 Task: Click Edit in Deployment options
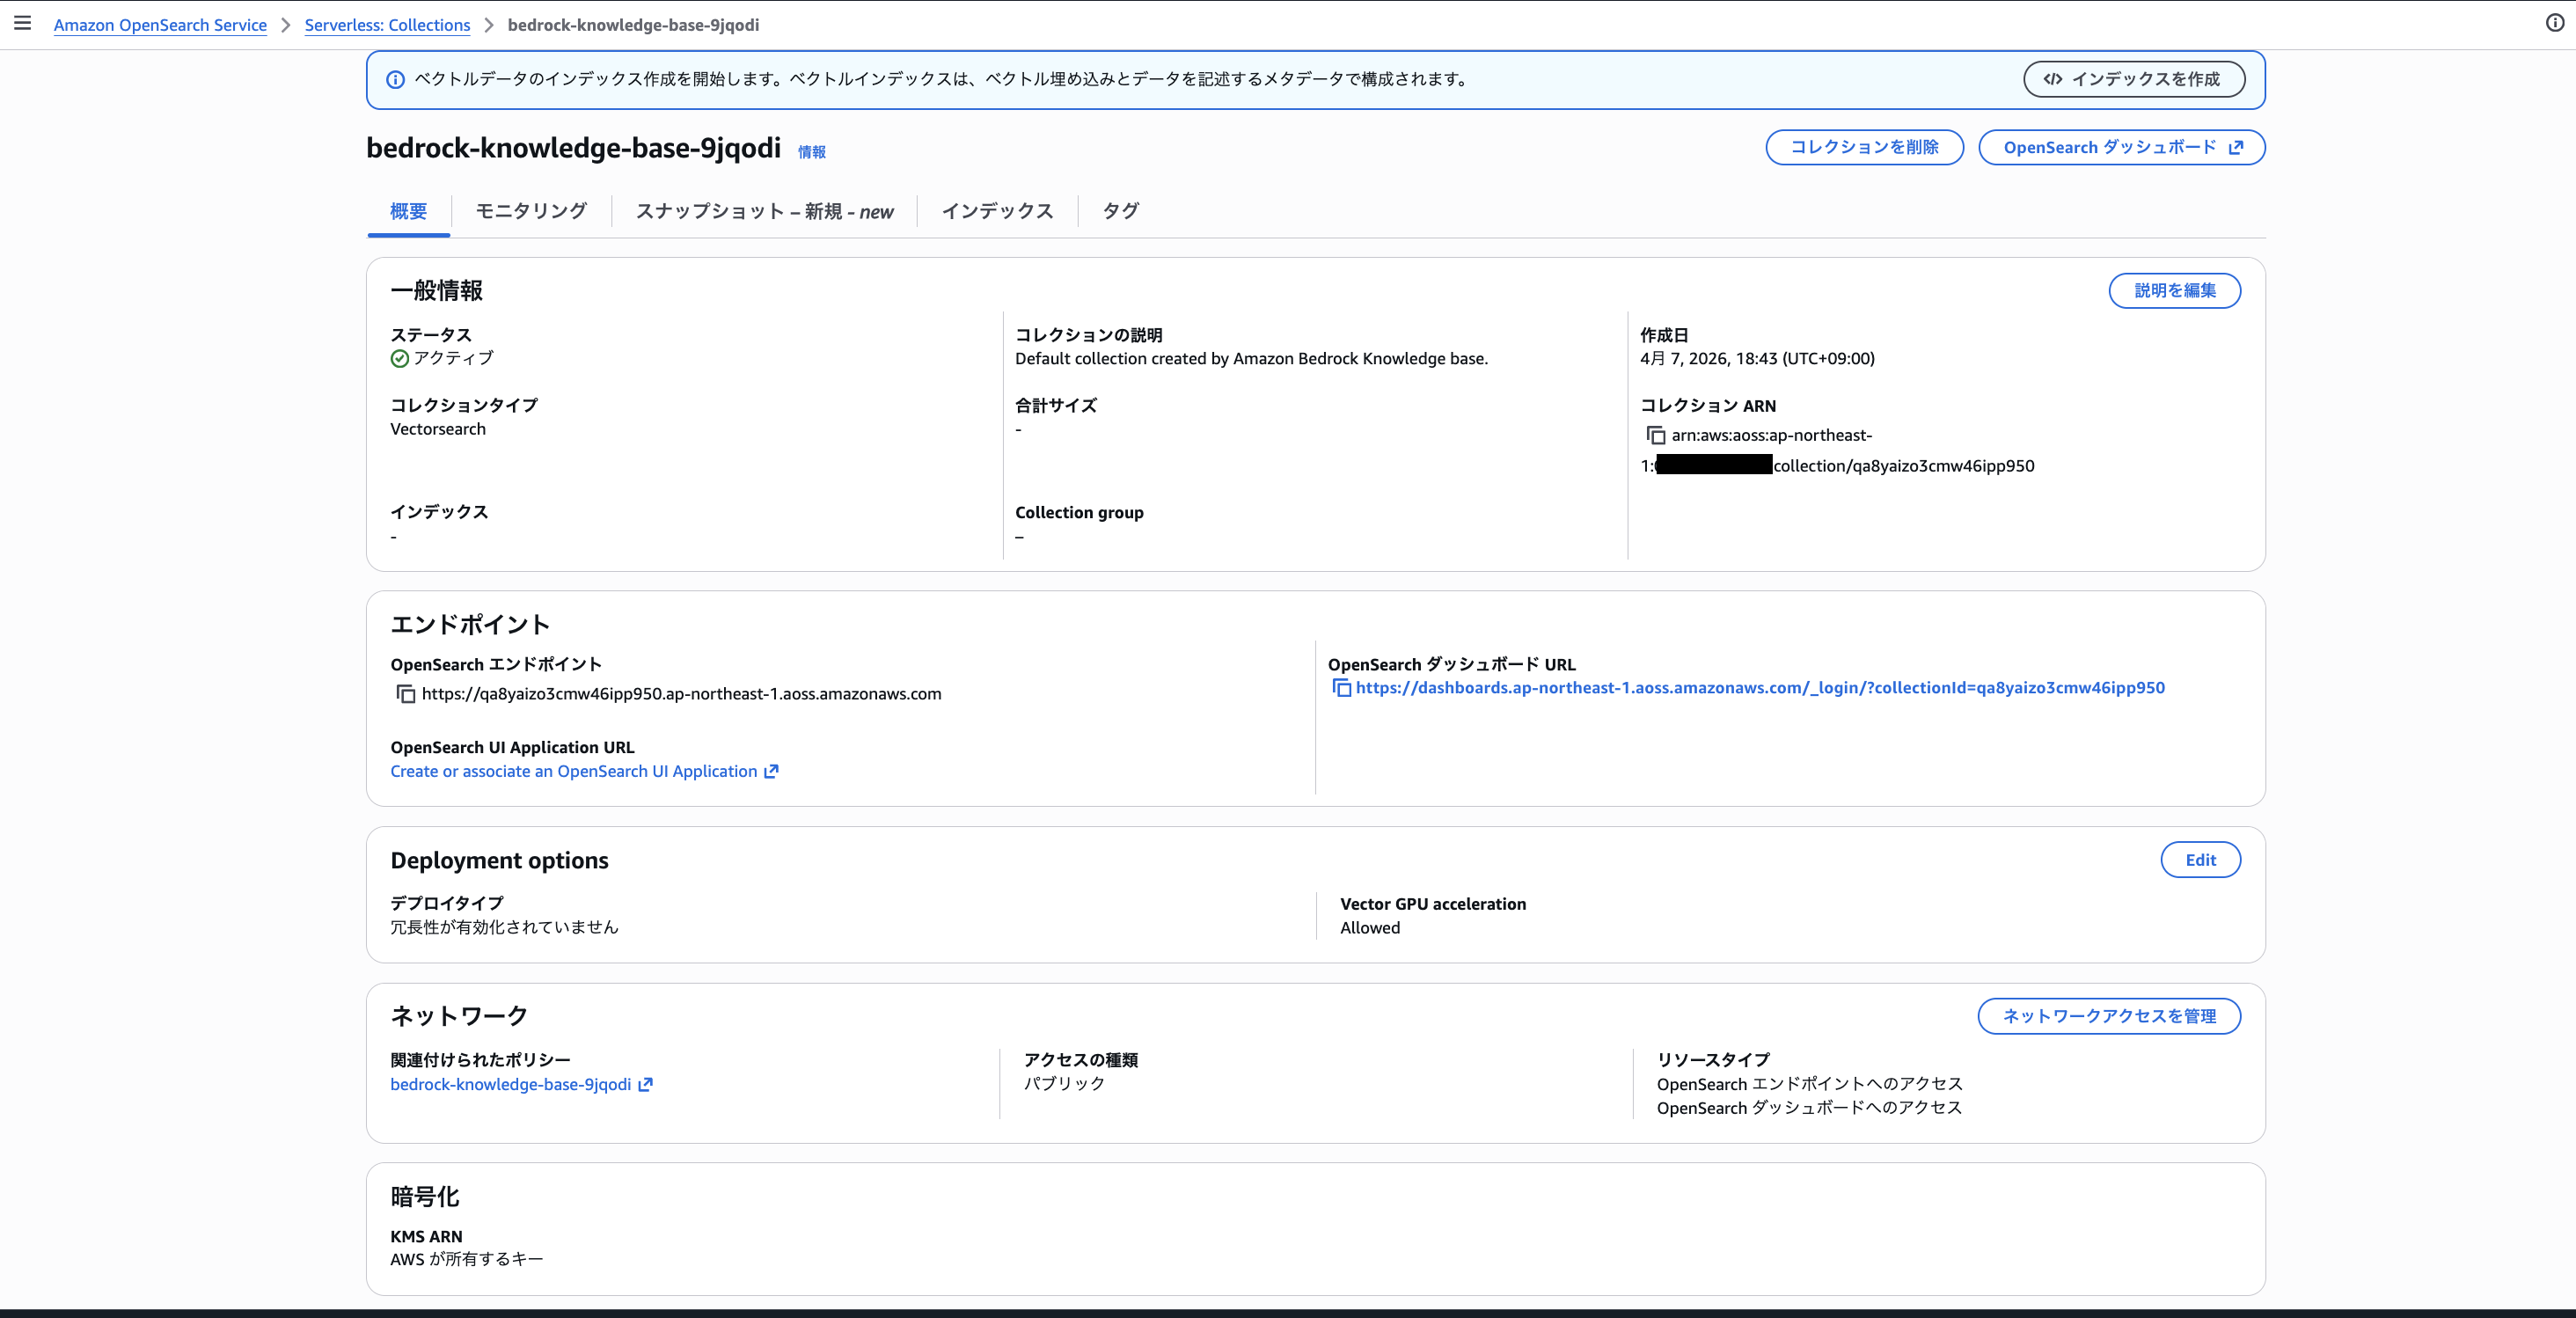click(2200, 859)
